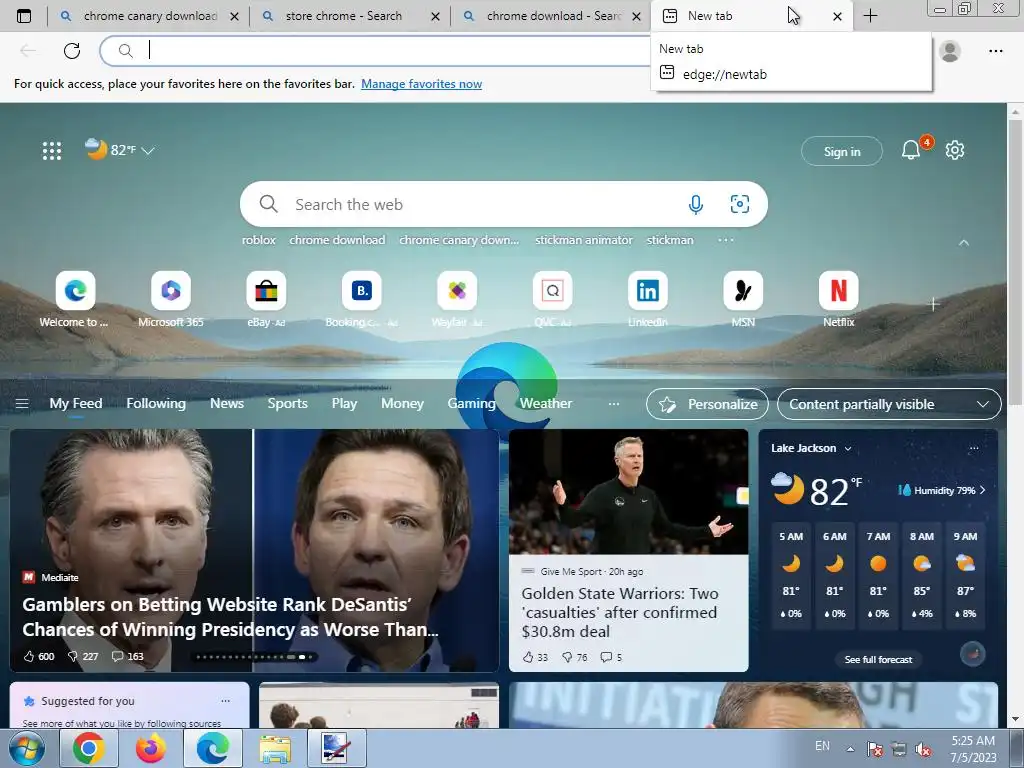Select the Following feed tab
1024x768 pixels.
click(156, 404)
